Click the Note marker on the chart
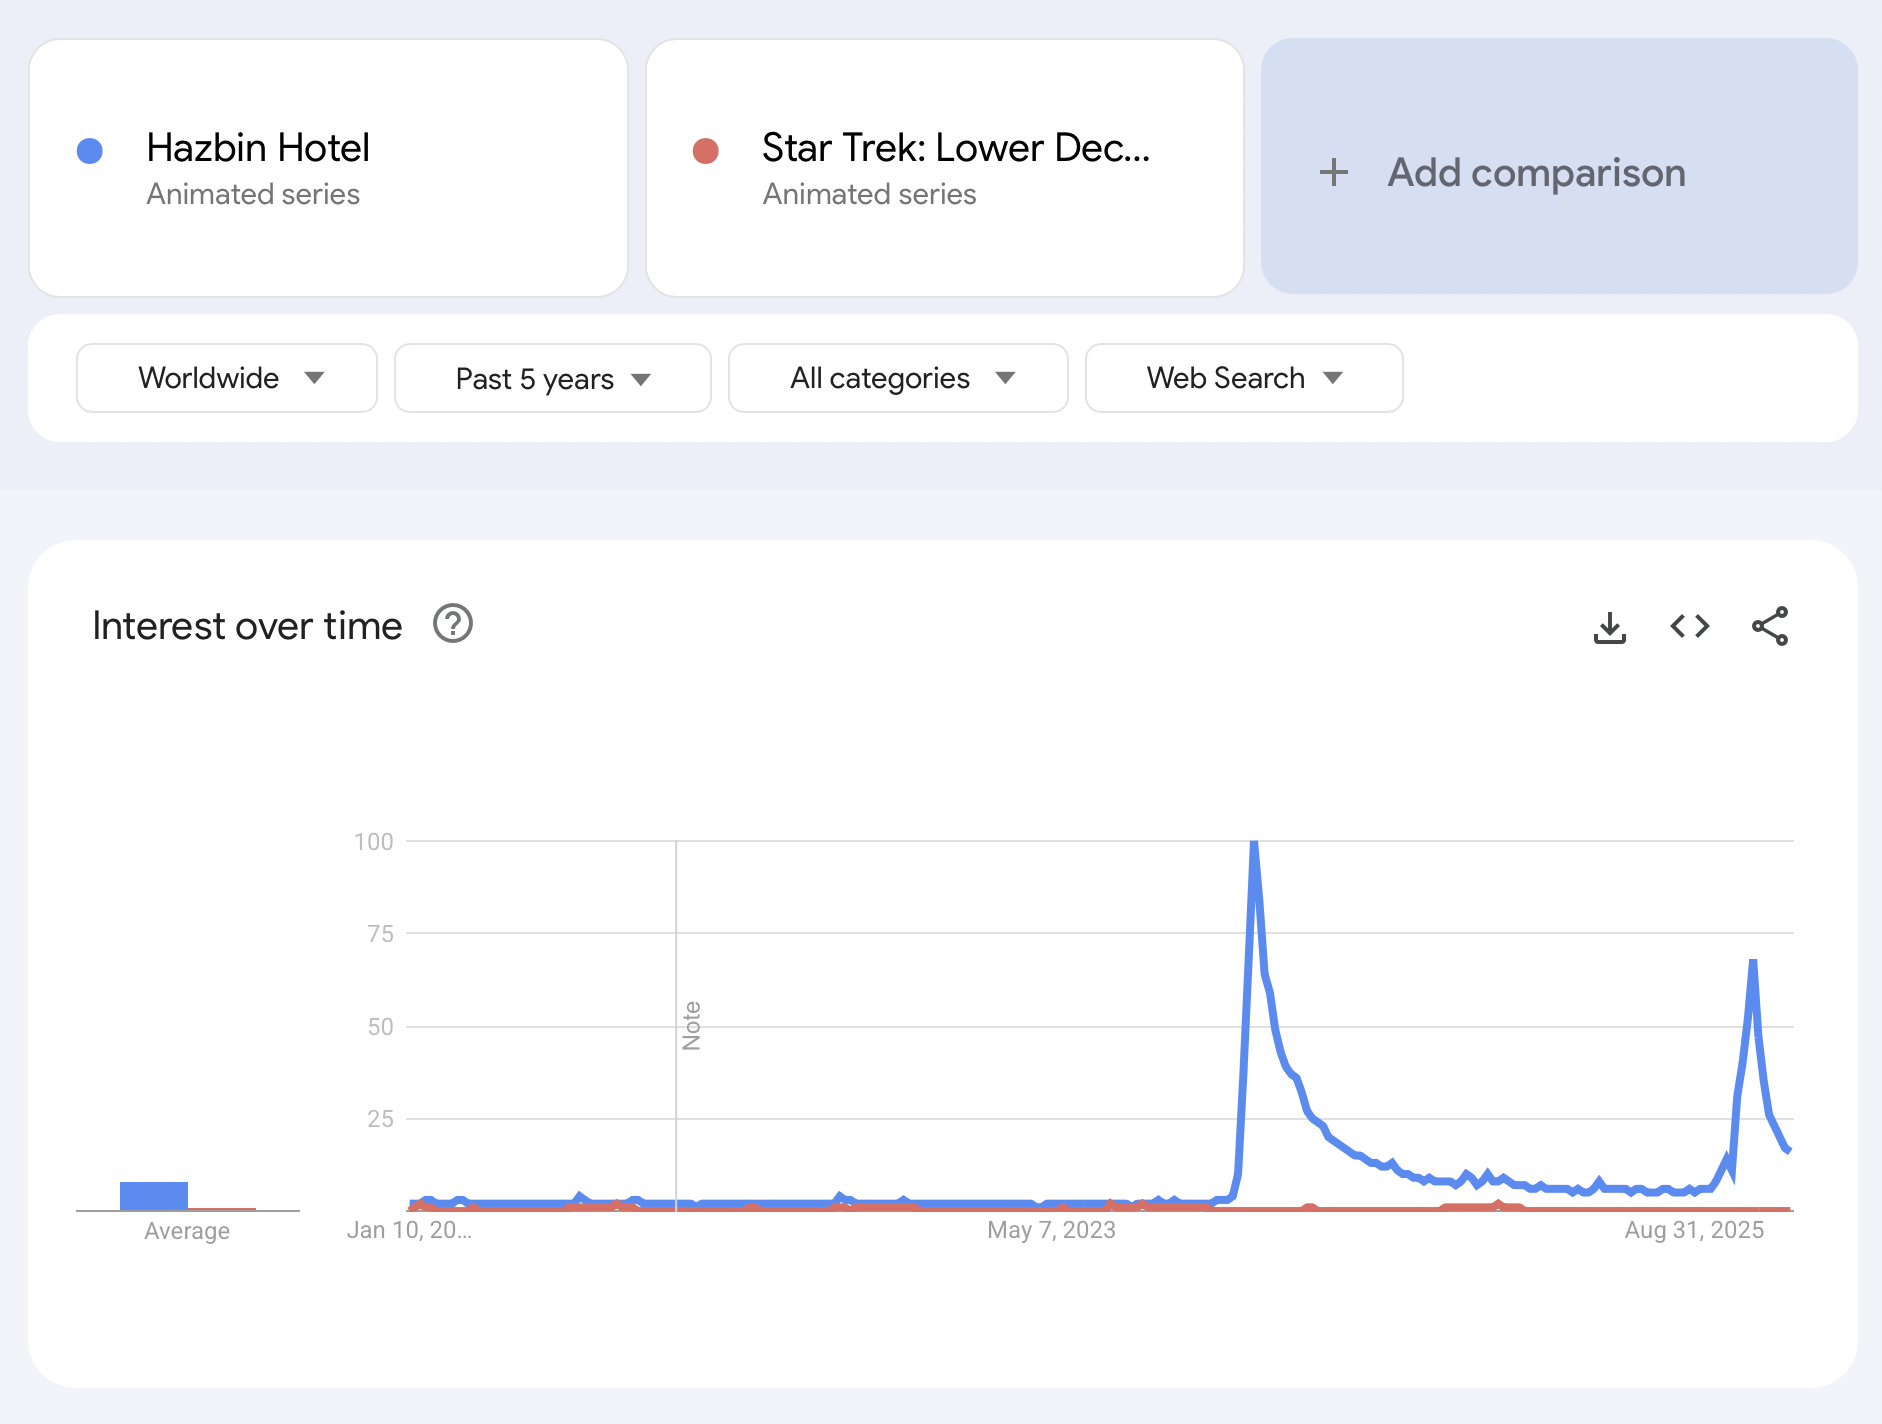 (x=691, y=1025)
